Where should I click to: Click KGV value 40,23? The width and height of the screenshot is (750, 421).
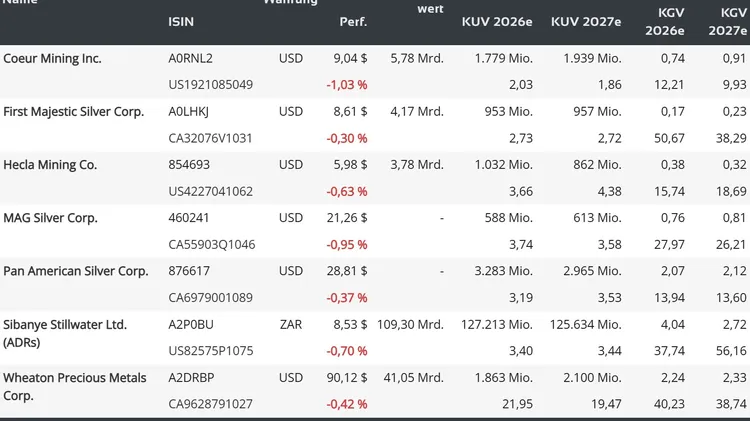[669, 404]
